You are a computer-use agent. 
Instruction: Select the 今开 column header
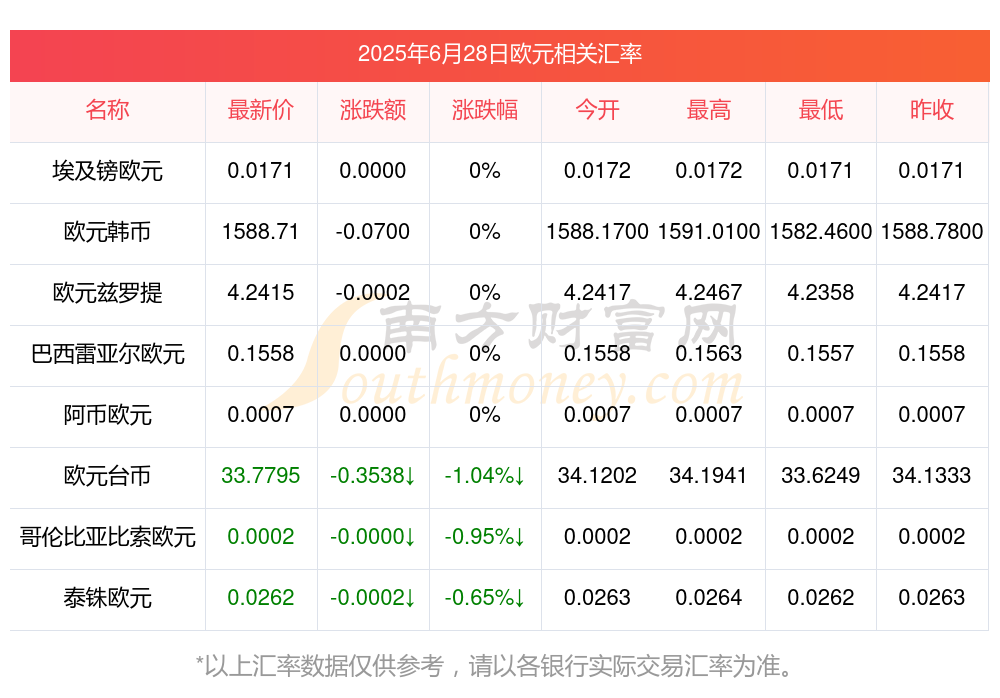tap(597, 110)
